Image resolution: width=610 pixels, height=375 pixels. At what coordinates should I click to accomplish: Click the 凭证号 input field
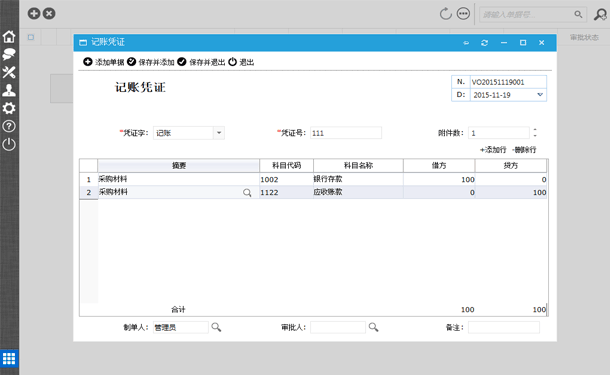click(x=346, y=133)
